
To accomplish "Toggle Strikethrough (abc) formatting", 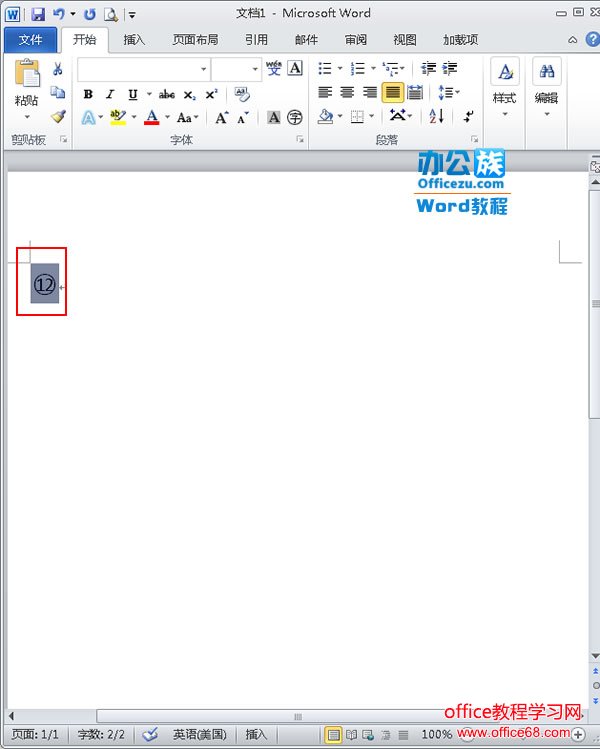I will pos(167,94).
